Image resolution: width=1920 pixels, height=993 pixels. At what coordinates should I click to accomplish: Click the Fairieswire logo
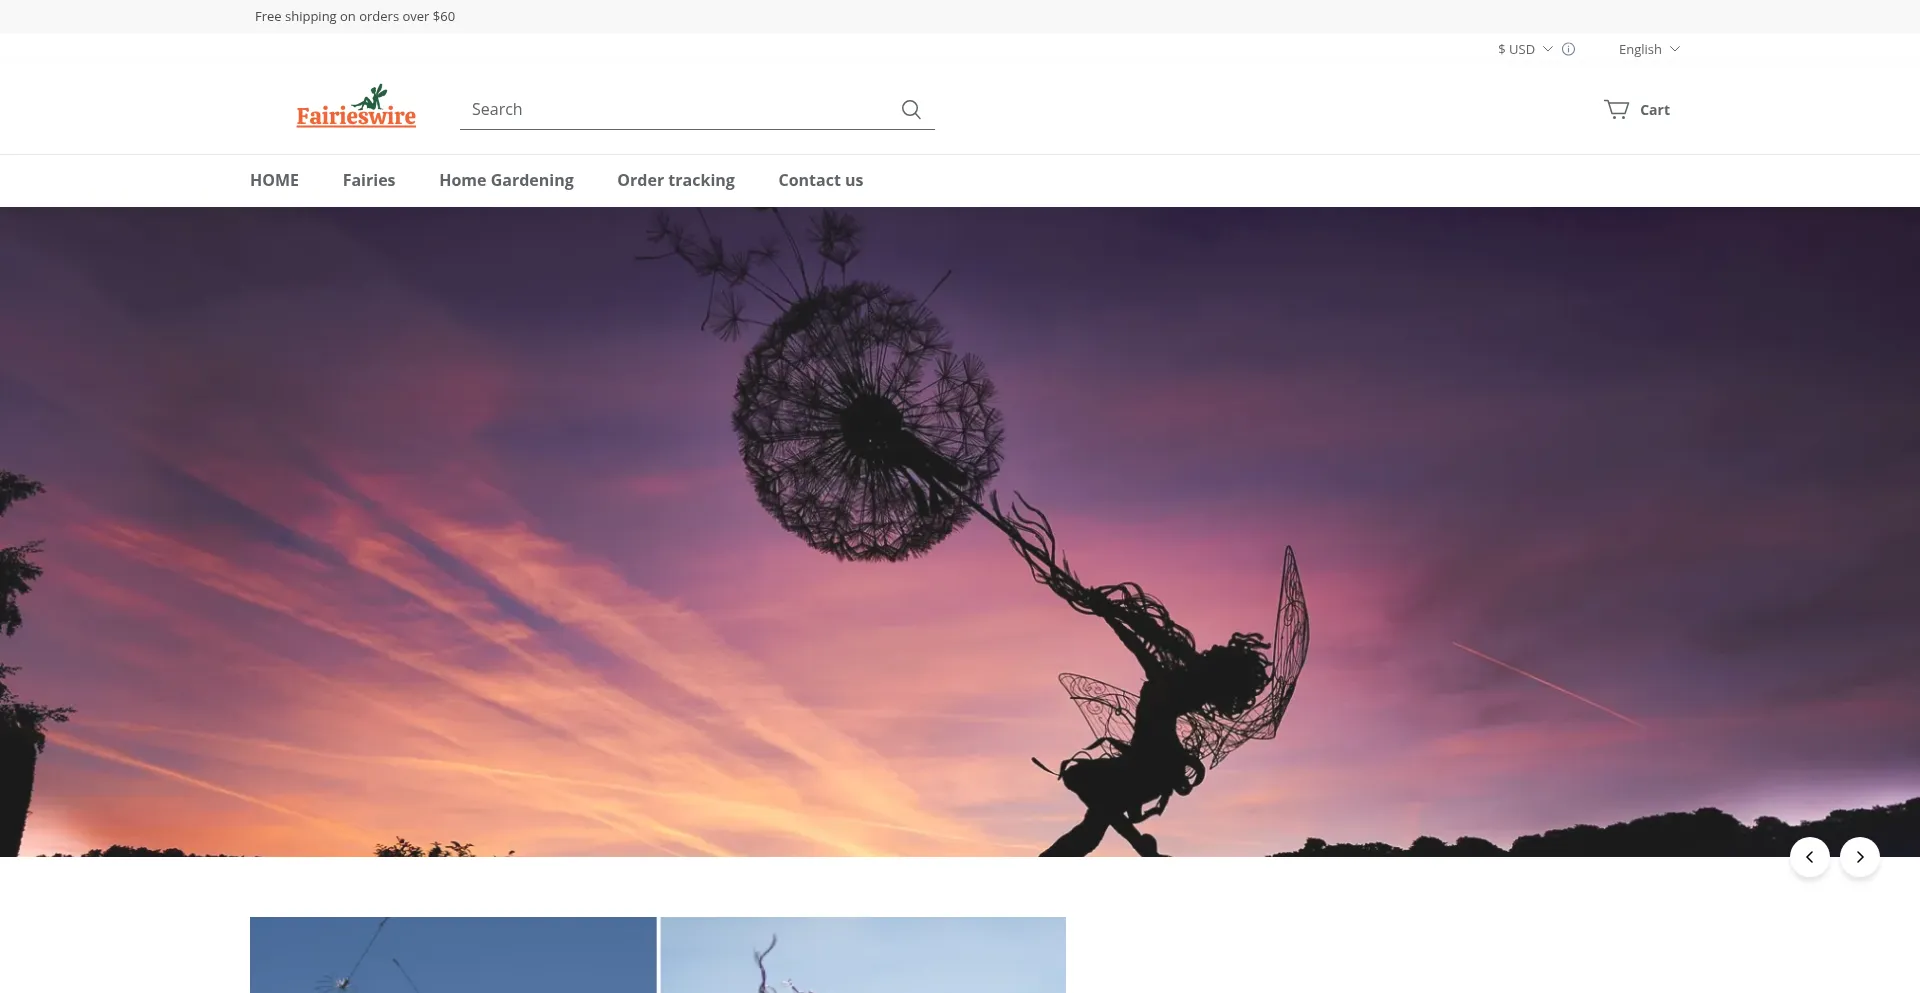(x=356, y=107)
